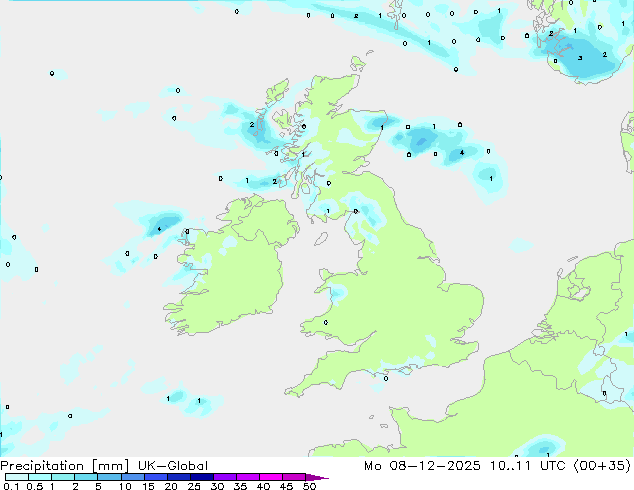
Task: Click the 35–40 mm violet legend swatch
Action: pos(248,477)
